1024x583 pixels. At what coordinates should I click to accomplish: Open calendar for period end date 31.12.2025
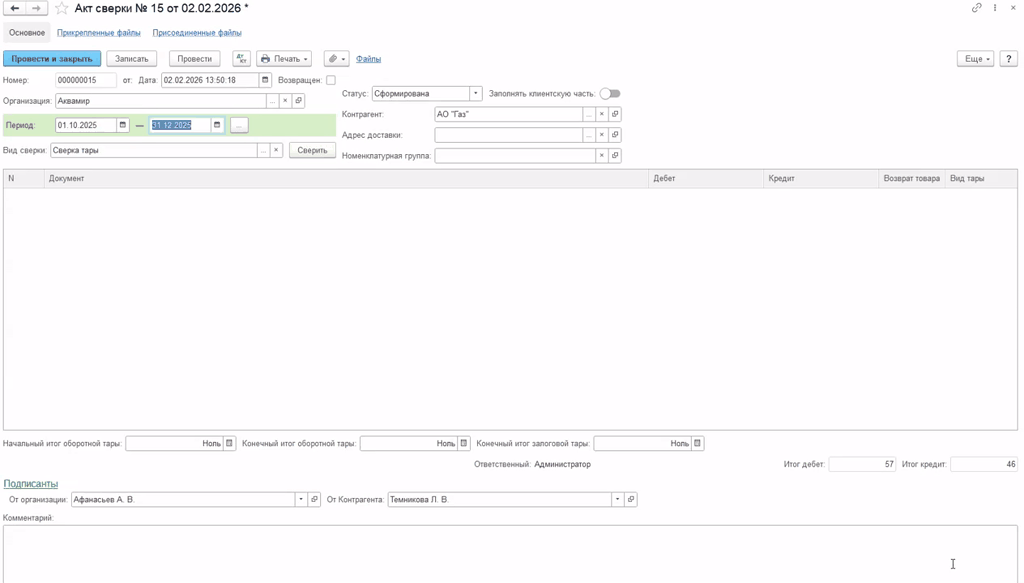click(x=217, y=125)
